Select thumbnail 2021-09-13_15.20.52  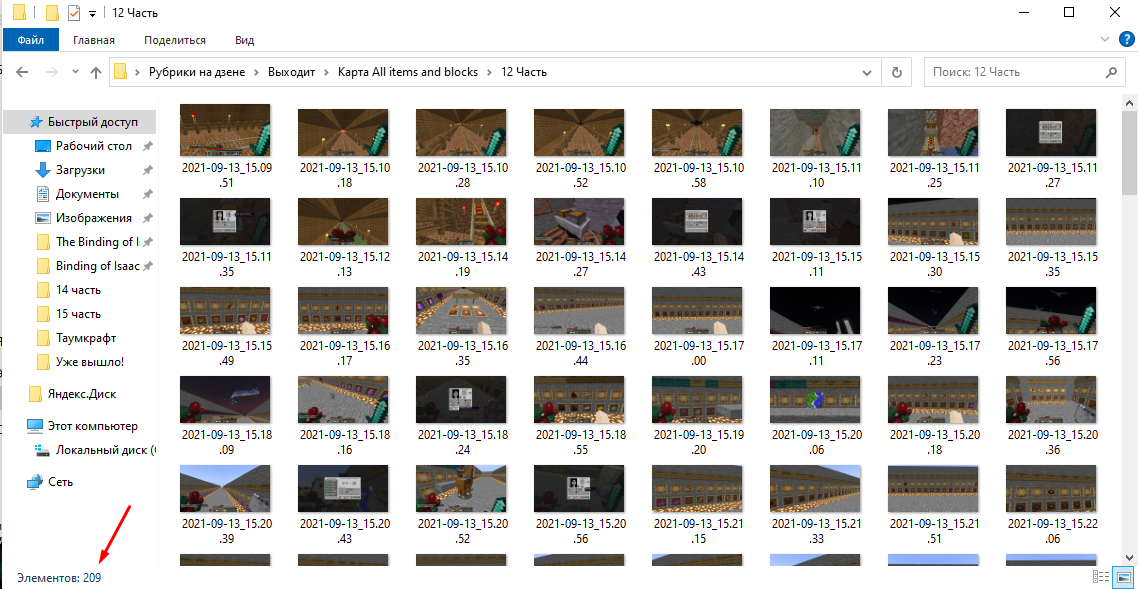tap(461, 489)
